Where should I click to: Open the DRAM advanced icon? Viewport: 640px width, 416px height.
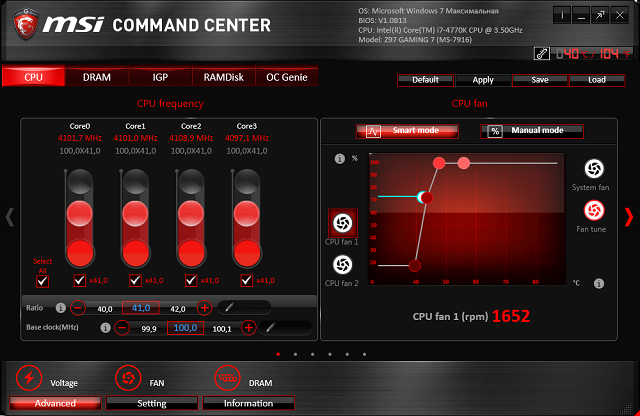[227, 378]
